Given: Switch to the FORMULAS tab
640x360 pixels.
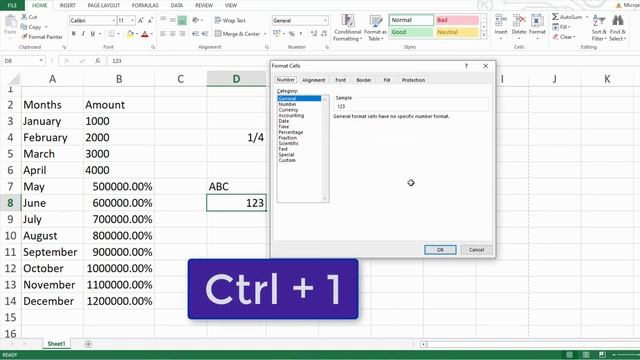Looking at the screenshot, I should 145,5.
